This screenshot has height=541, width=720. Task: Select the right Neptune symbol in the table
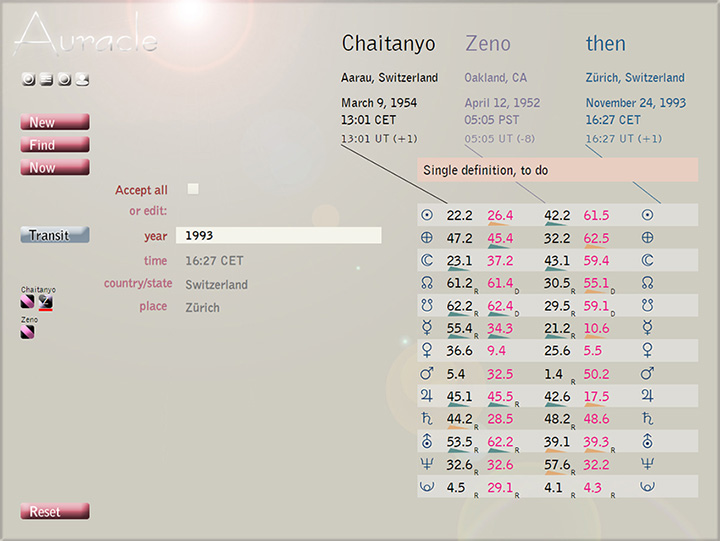(647, 463)
